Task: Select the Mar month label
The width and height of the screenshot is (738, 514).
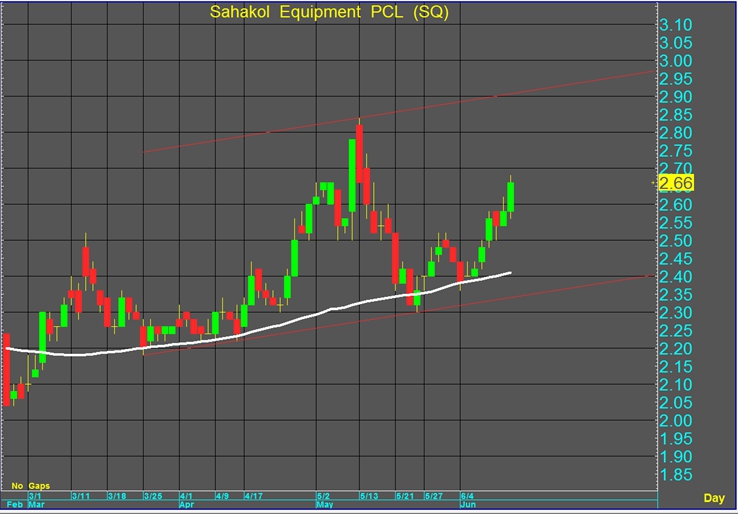Action: click(37, 504)
